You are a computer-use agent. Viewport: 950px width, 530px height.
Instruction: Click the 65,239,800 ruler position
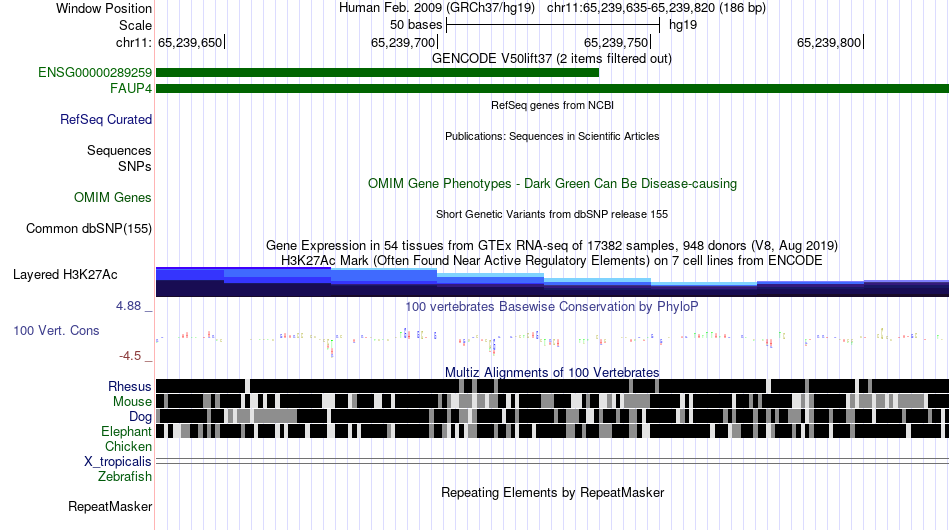(x=829, y=42)
